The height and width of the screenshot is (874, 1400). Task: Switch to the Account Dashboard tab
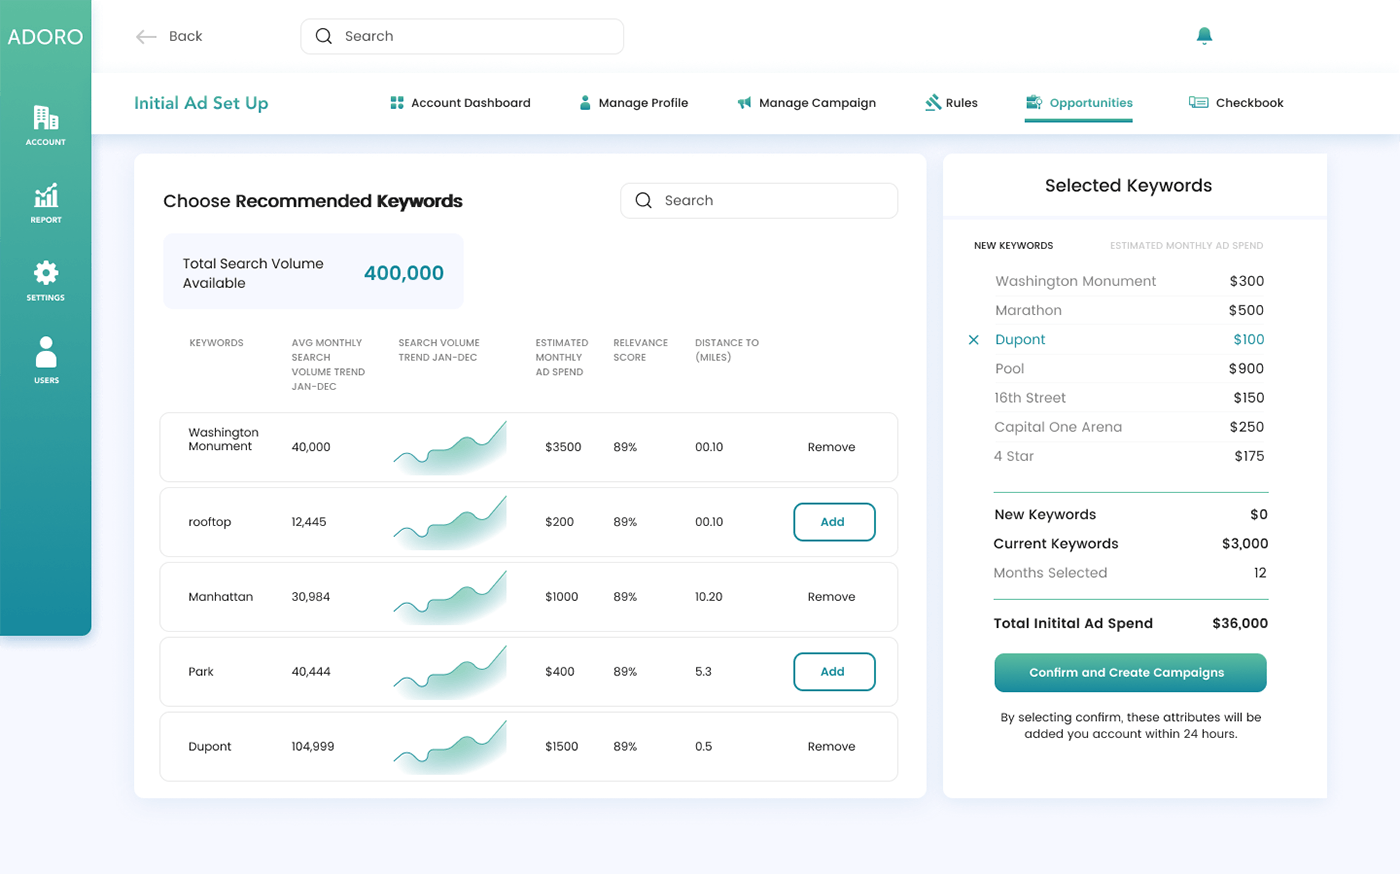460,103
